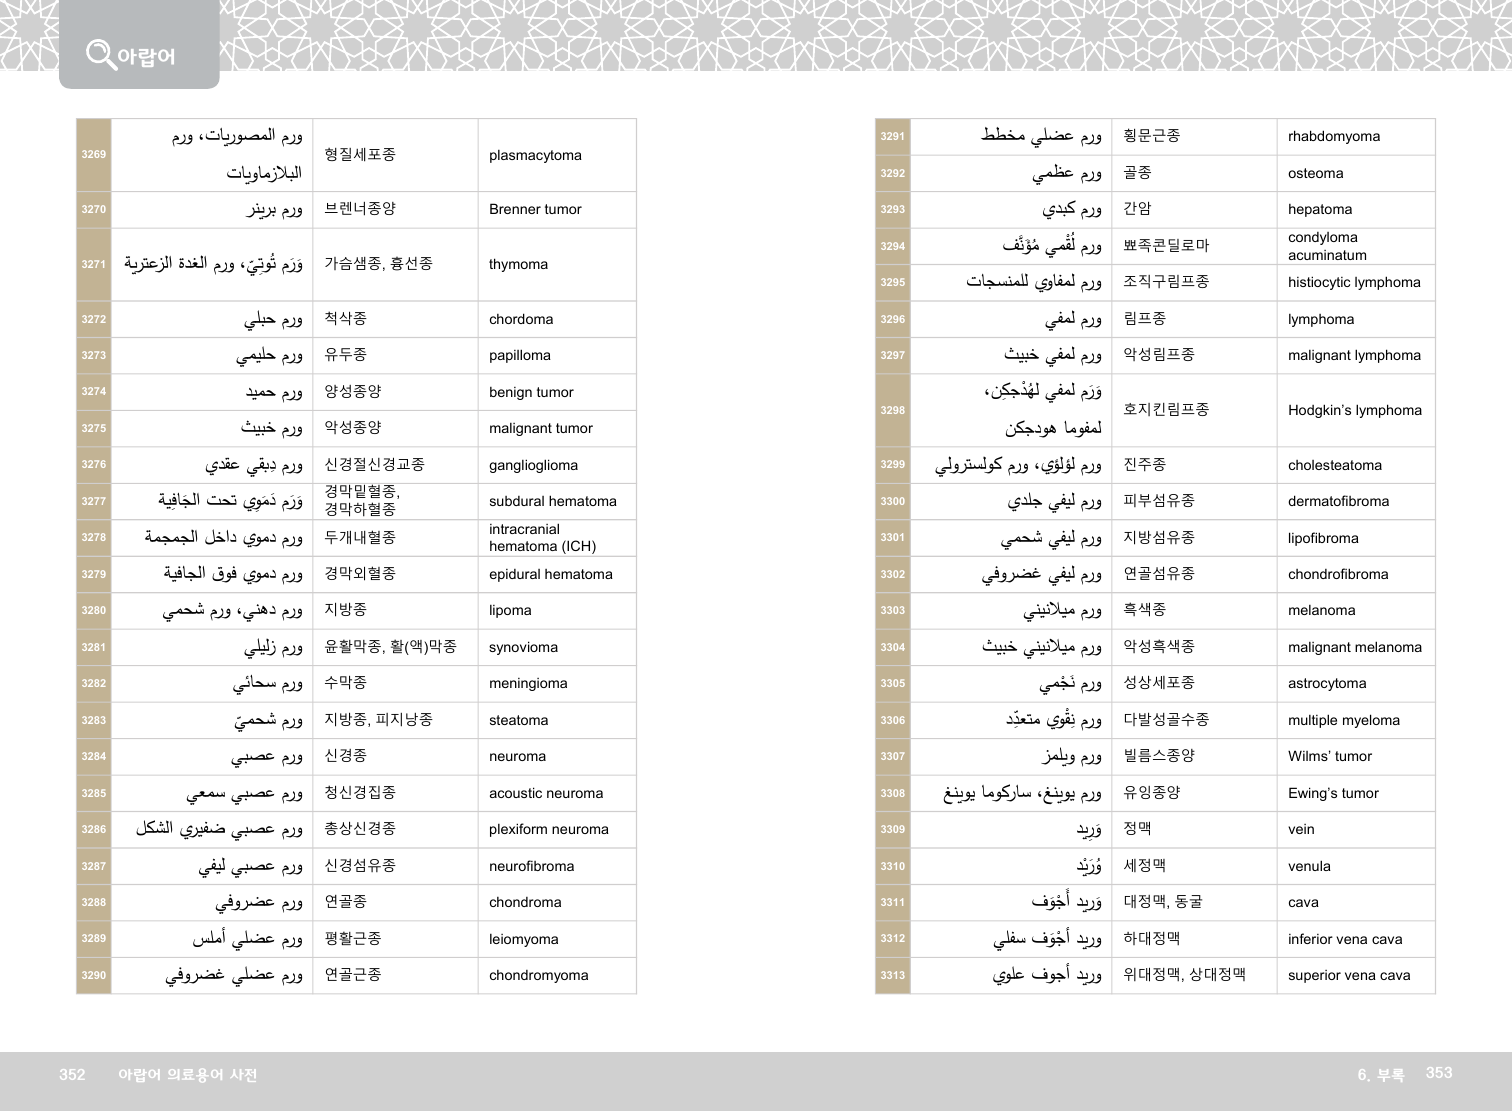The image size is (1512, 1111).
Task: Click Hodgkin's lymphoma in the table
Action: (1354, 411)
